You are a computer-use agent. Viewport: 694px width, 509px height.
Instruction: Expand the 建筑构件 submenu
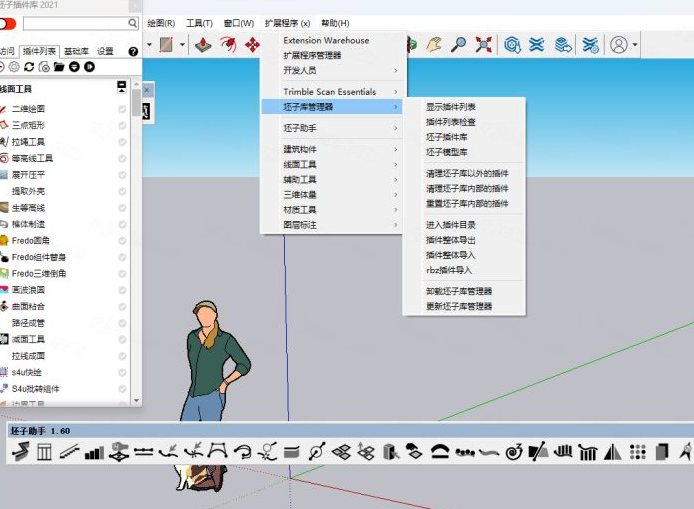tap(332, 149)
